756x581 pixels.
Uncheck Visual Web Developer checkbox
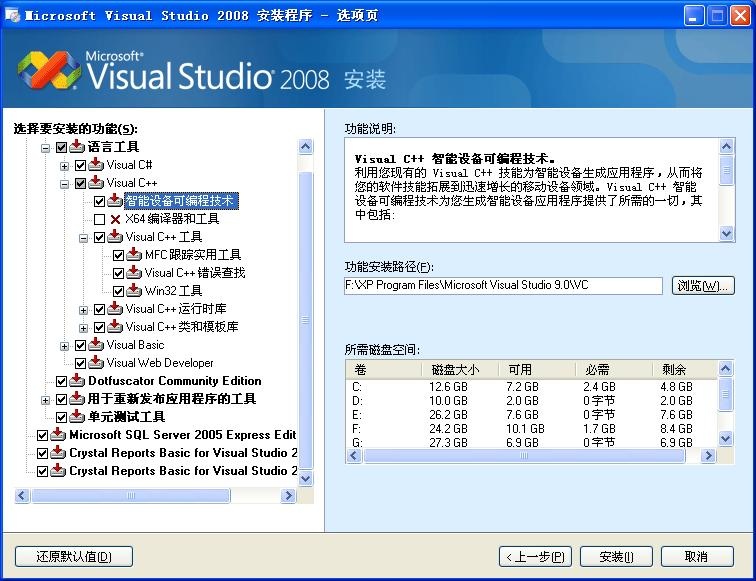[x=81, y=363]
